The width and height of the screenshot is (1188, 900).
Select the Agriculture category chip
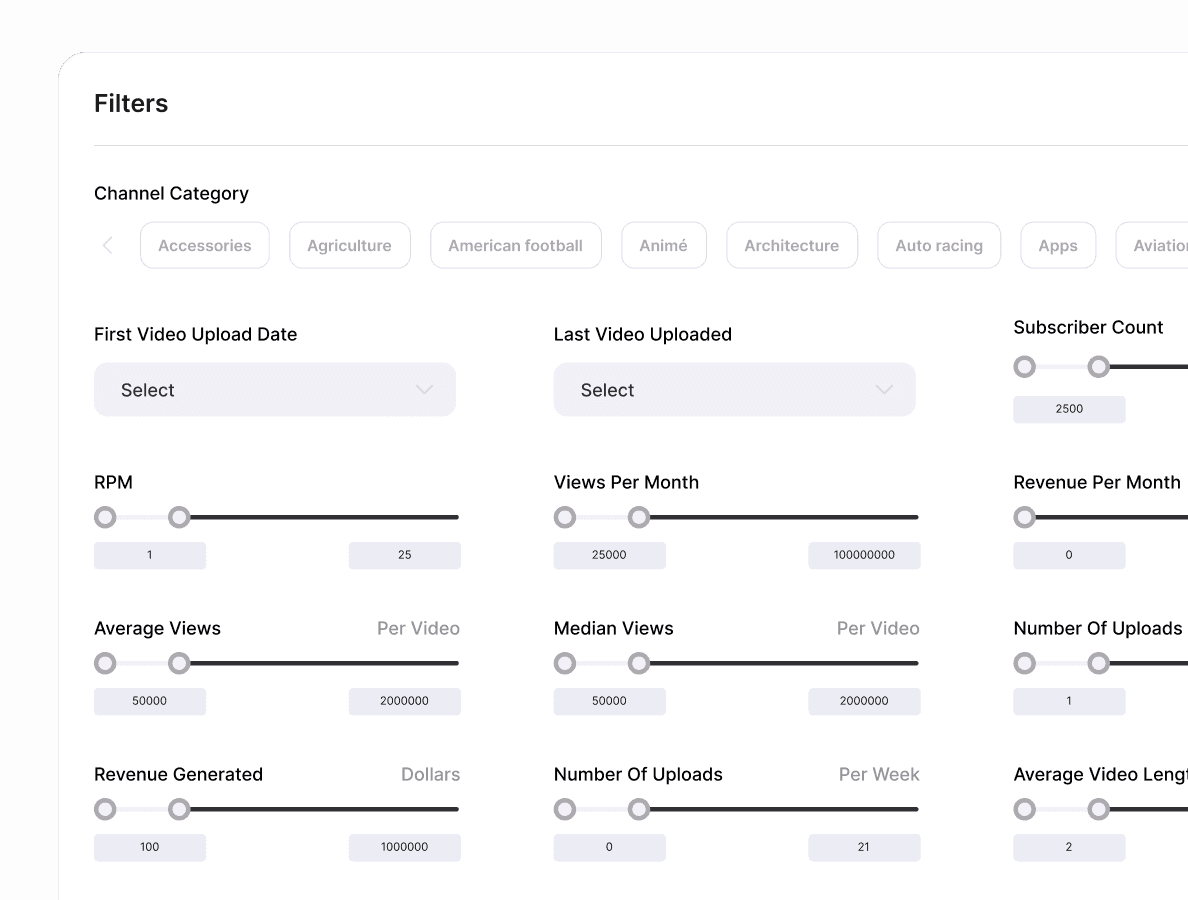coord(349,245)
